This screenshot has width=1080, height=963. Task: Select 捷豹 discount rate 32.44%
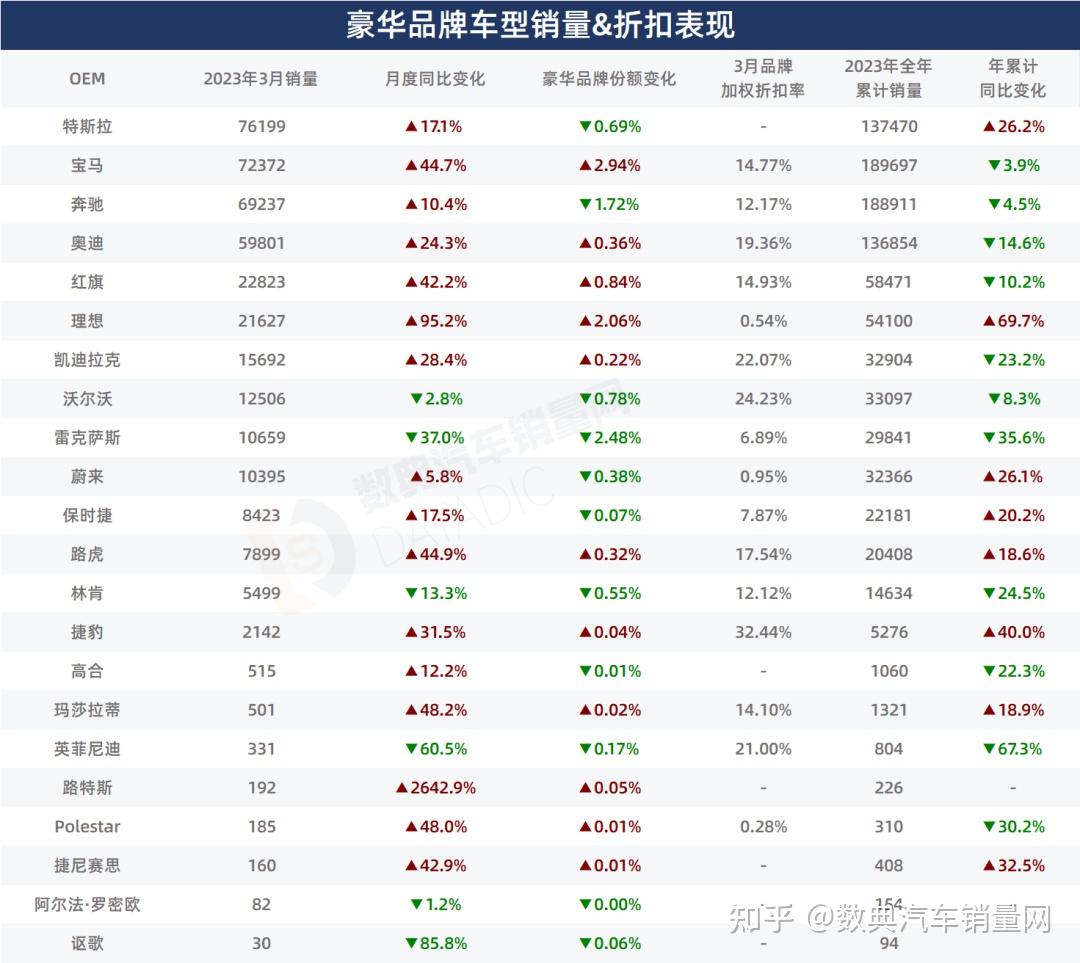763,632
